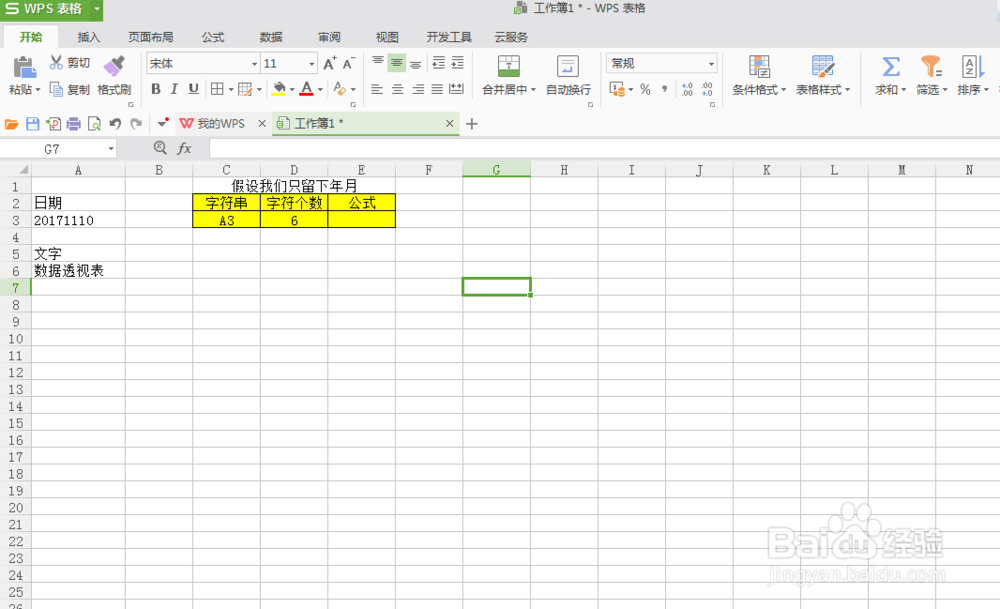Expand the fill color dropdown arrow
Image resolution: width=1000 pixels, height=609 pixels.
tap(291, 90)
